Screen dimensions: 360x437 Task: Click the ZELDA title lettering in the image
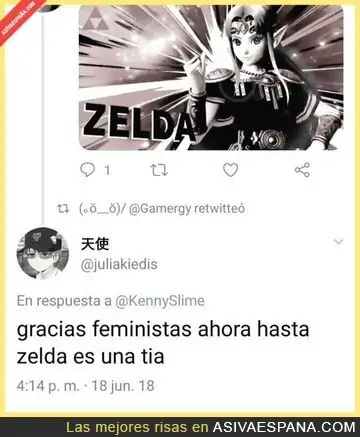click(138, 122)
